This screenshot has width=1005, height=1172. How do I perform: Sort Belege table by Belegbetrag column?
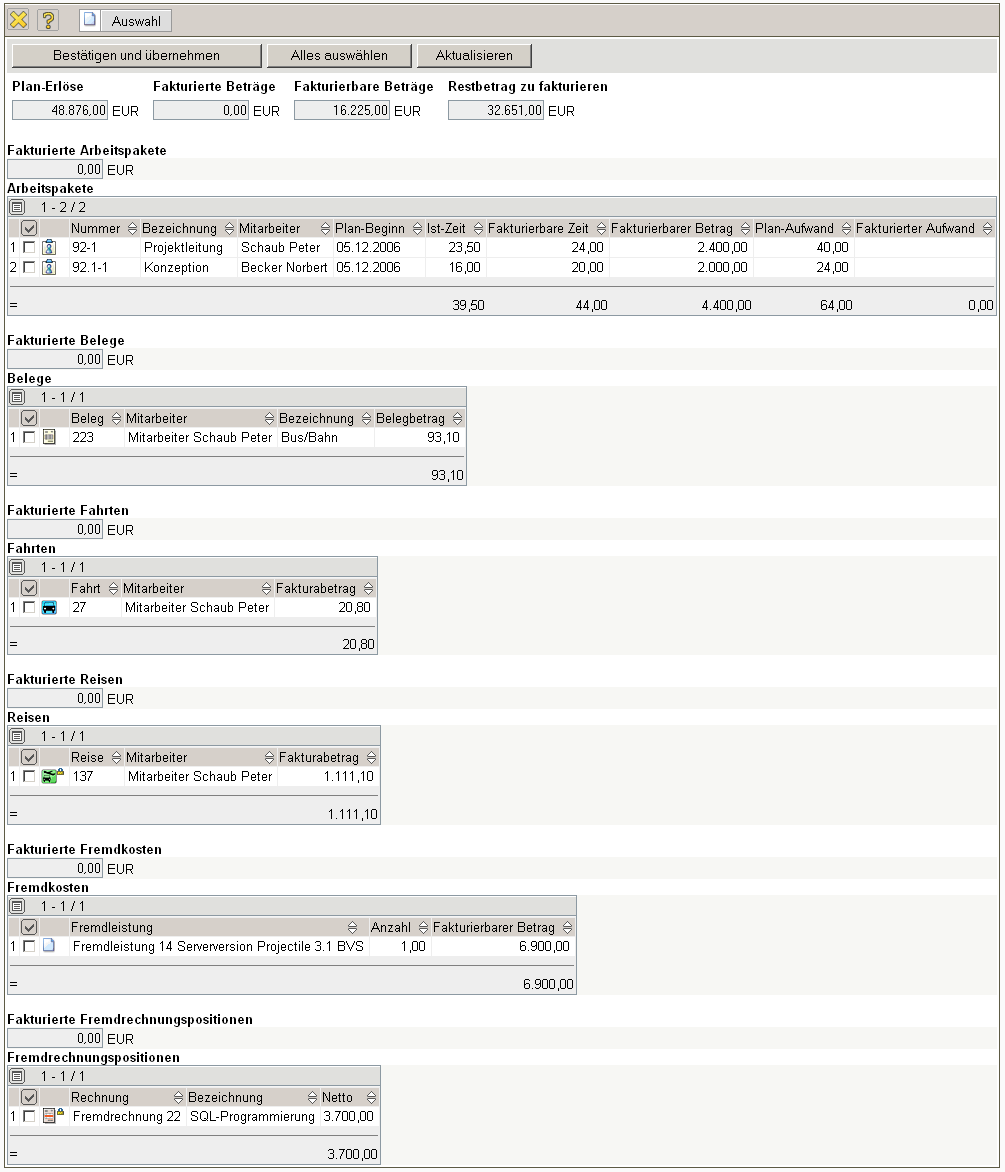(x=457, y=419)
